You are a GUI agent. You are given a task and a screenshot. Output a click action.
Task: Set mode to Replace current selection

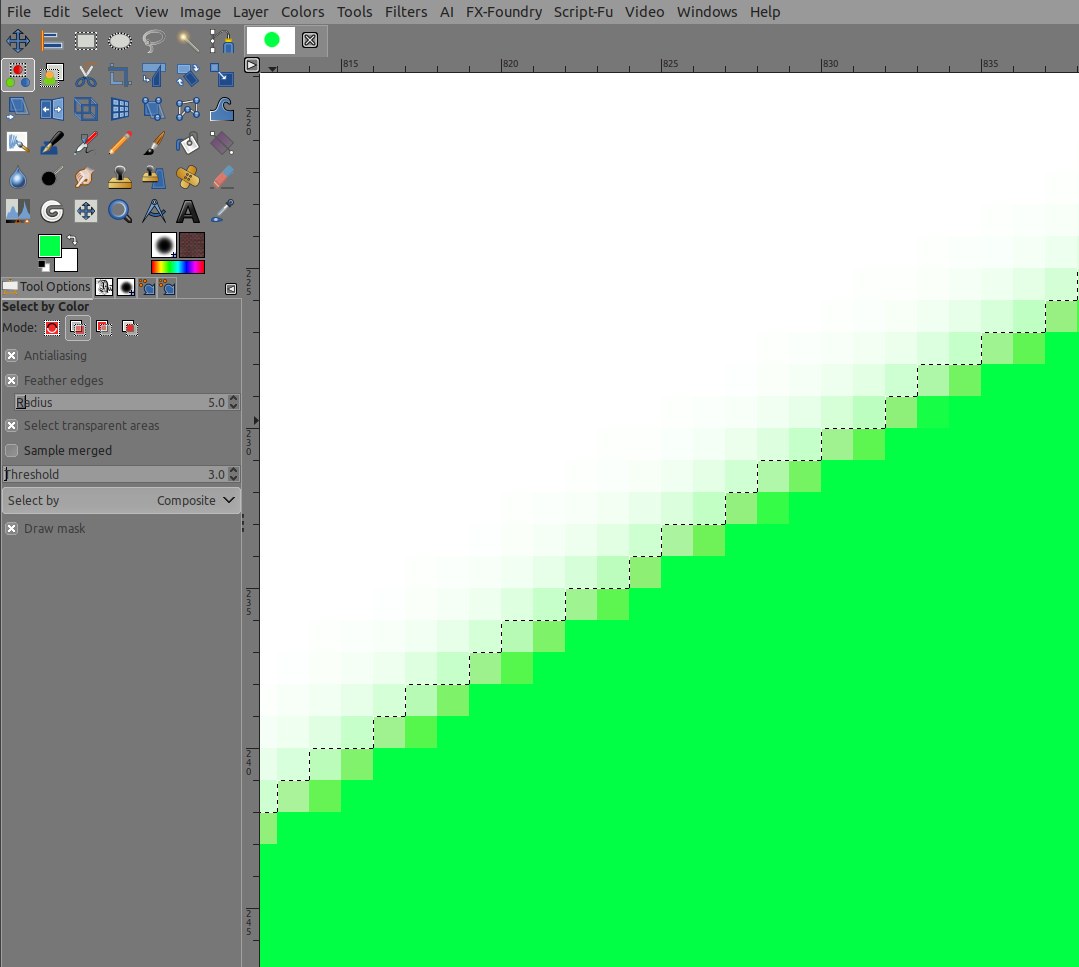pyautogui.click(x=52, y=328)
